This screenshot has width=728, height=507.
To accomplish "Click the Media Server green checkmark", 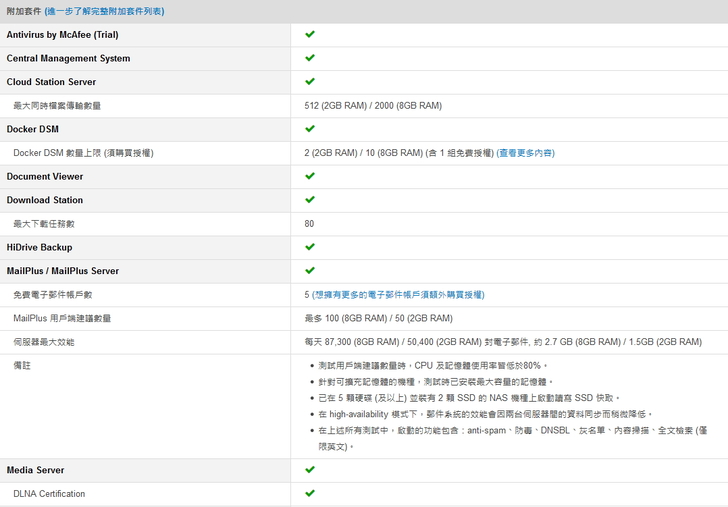I will (310, 469).
